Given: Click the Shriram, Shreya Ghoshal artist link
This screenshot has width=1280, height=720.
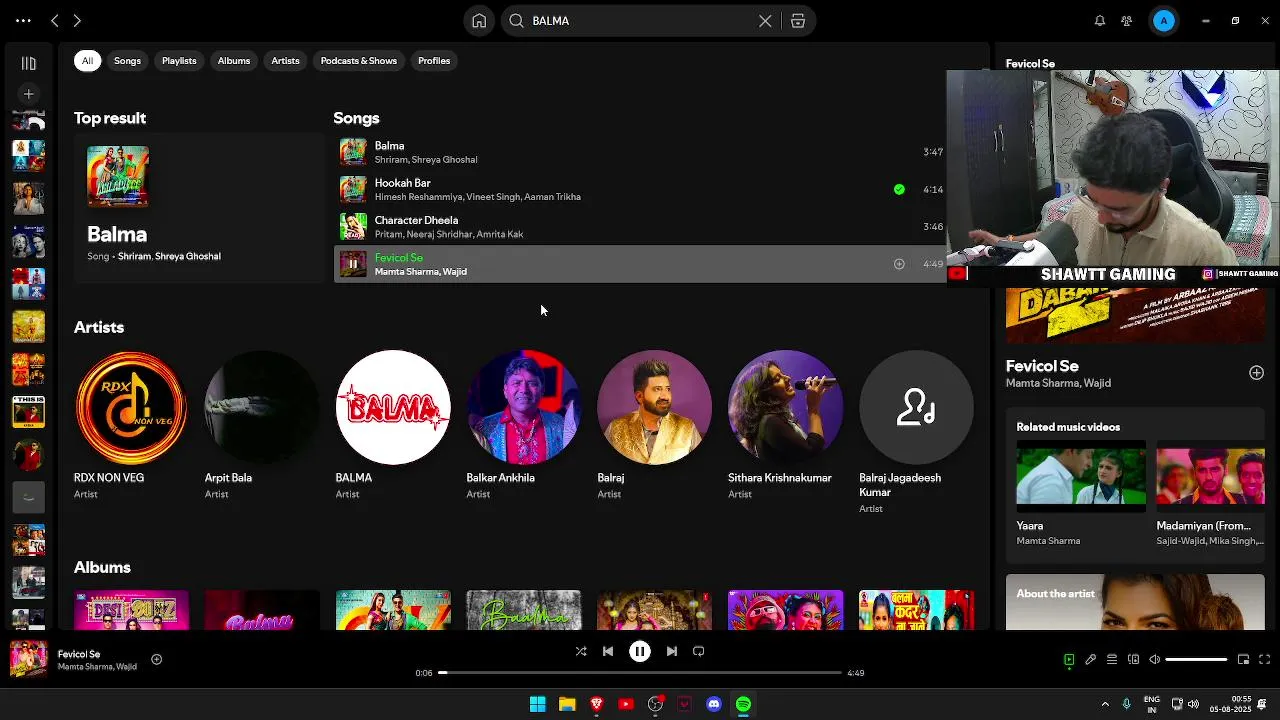Looking at the screenshot, I should click(169, 256).
